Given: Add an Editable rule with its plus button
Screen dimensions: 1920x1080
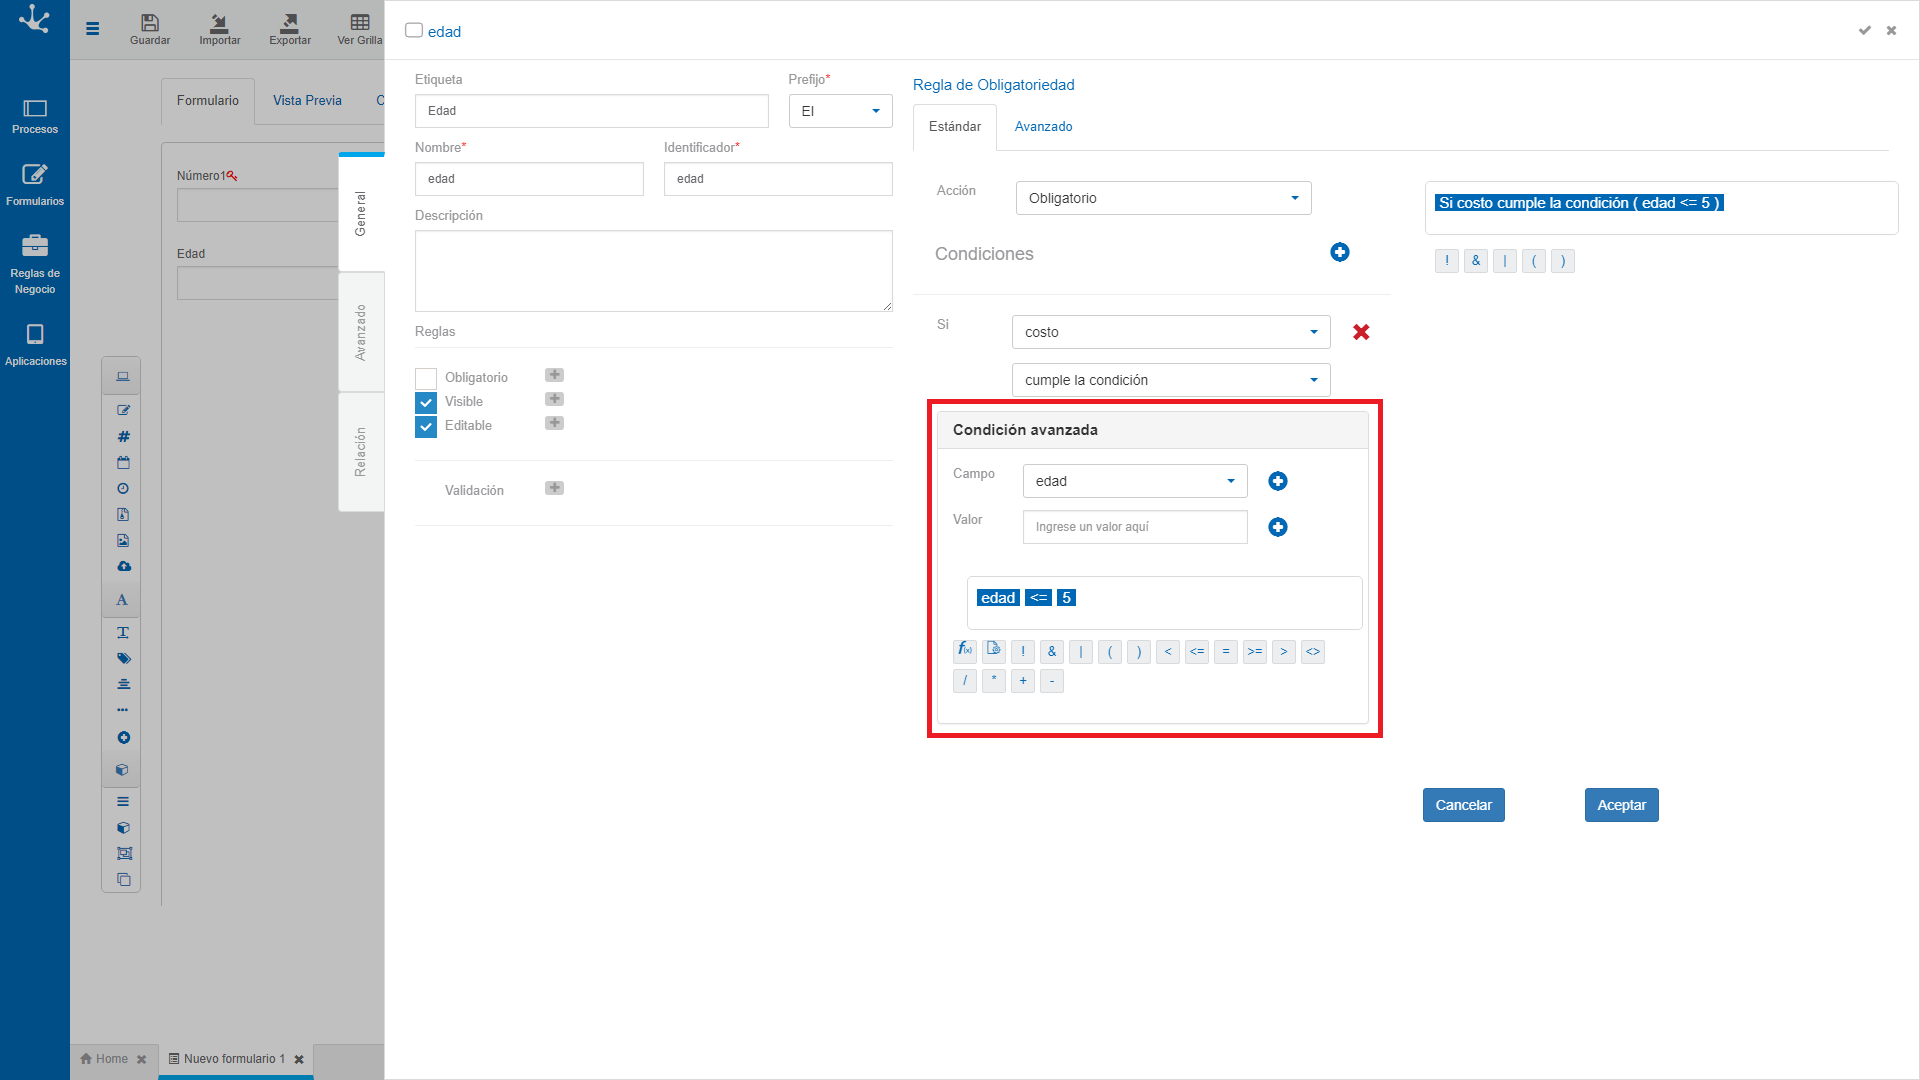Looking at the screenshot, I should 555,423.
